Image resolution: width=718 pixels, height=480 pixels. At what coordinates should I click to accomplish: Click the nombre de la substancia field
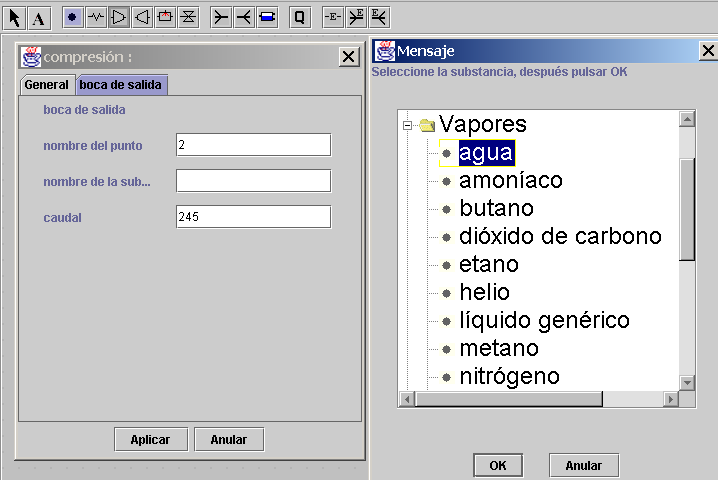253,180
